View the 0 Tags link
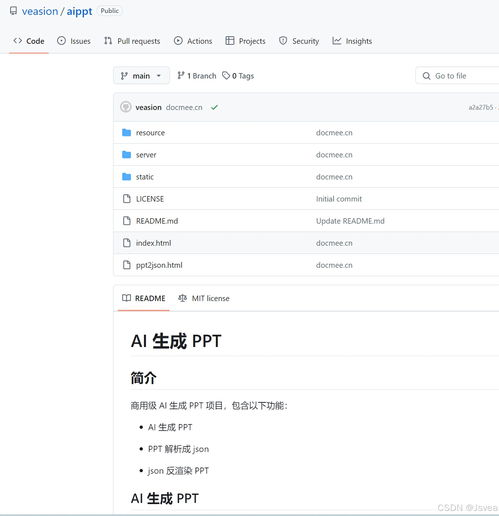 coord(238,76)
